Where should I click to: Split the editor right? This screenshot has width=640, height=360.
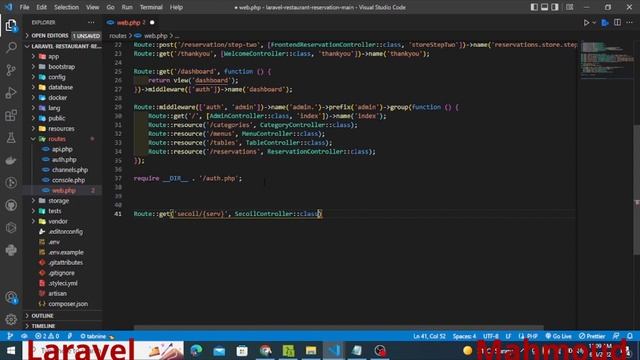point(617,23)
